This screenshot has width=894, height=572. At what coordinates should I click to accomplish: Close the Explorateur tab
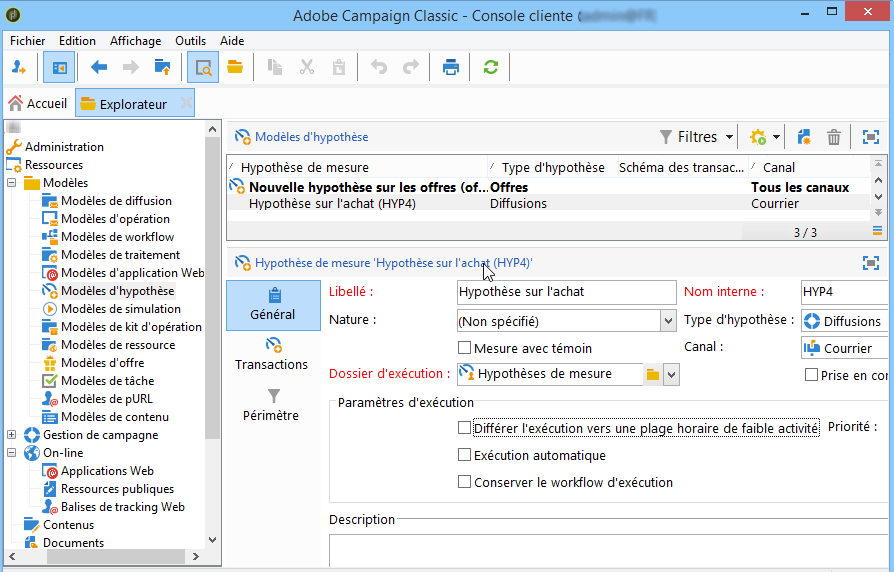(x=186, y=103)
